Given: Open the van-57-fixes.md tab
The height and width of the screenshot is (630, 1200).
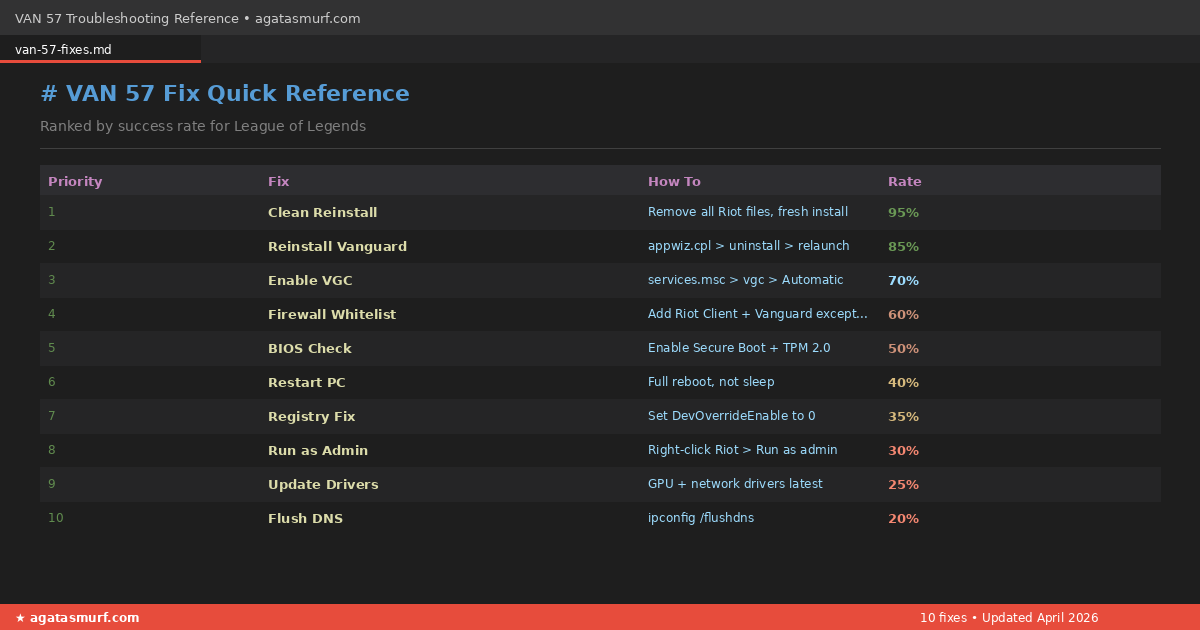Looking at the screenshot, I should 100,49.
